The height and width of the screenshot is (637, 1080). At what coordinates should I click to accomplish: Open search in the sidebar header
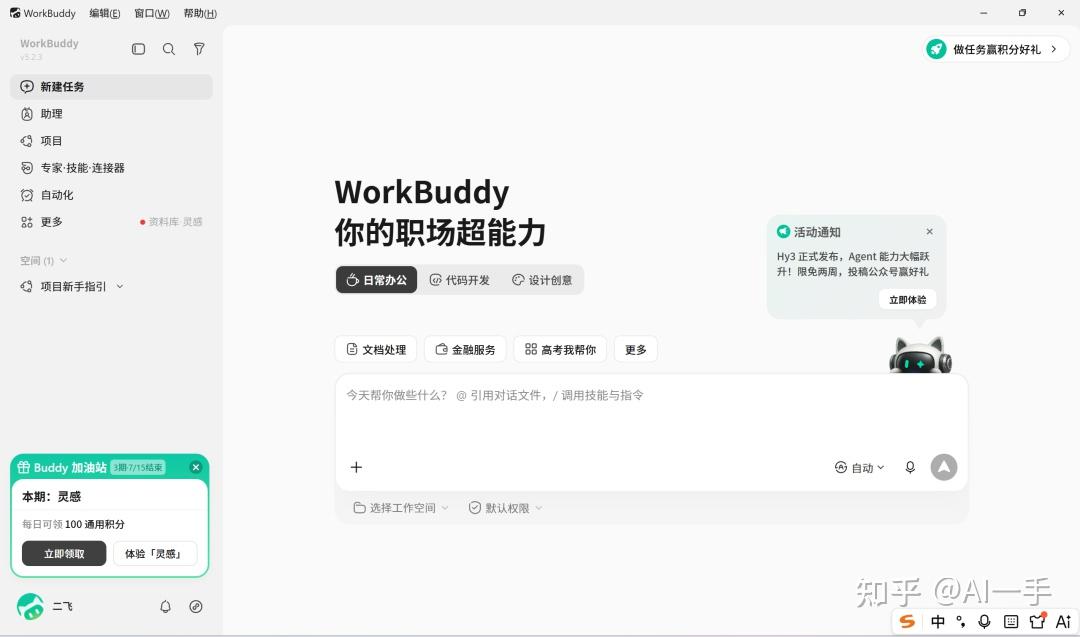(169, 49)
